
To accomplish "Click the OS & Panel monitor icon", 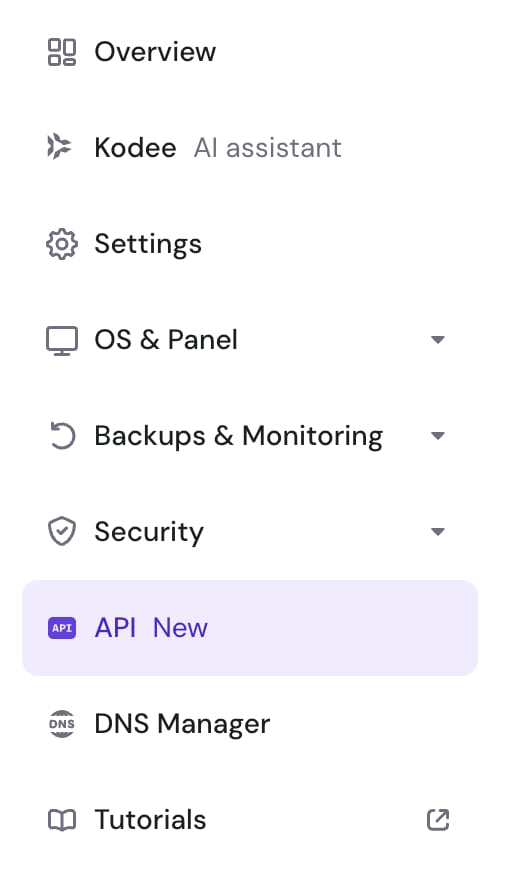I will (x=62, y=341).
